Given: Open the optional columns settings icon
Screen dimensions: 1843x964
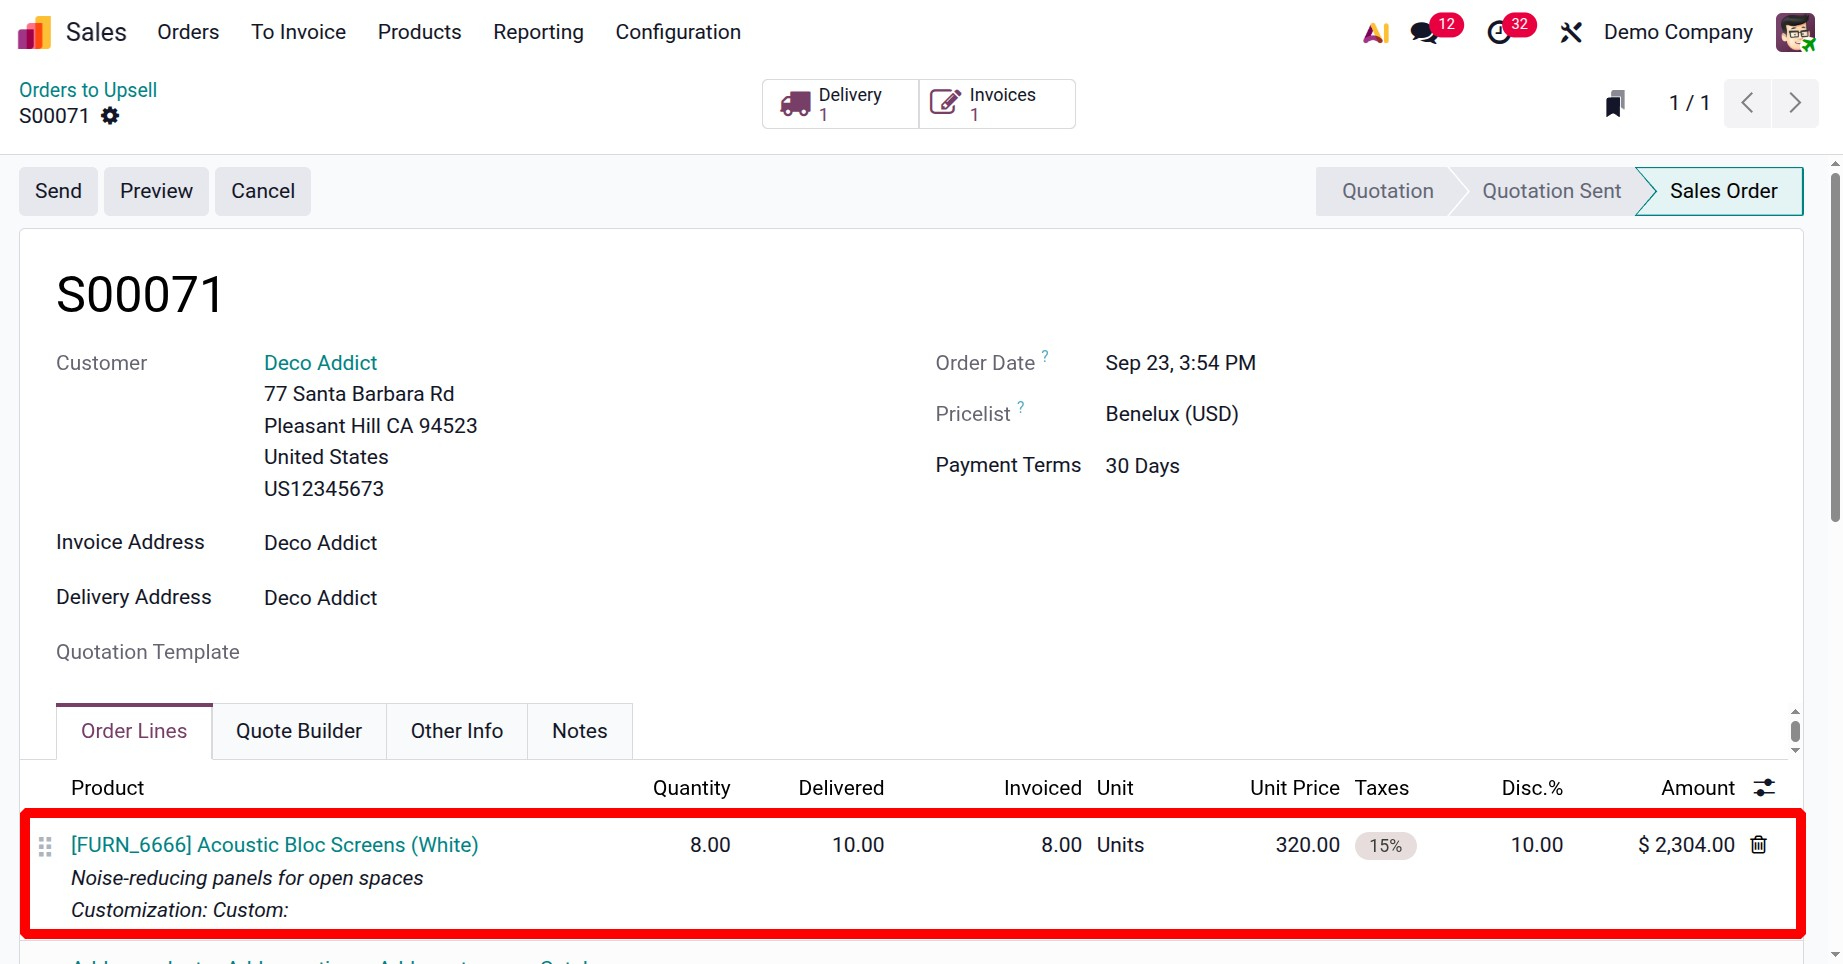Looking at the screenshot, I should (x=1764, y=788).
